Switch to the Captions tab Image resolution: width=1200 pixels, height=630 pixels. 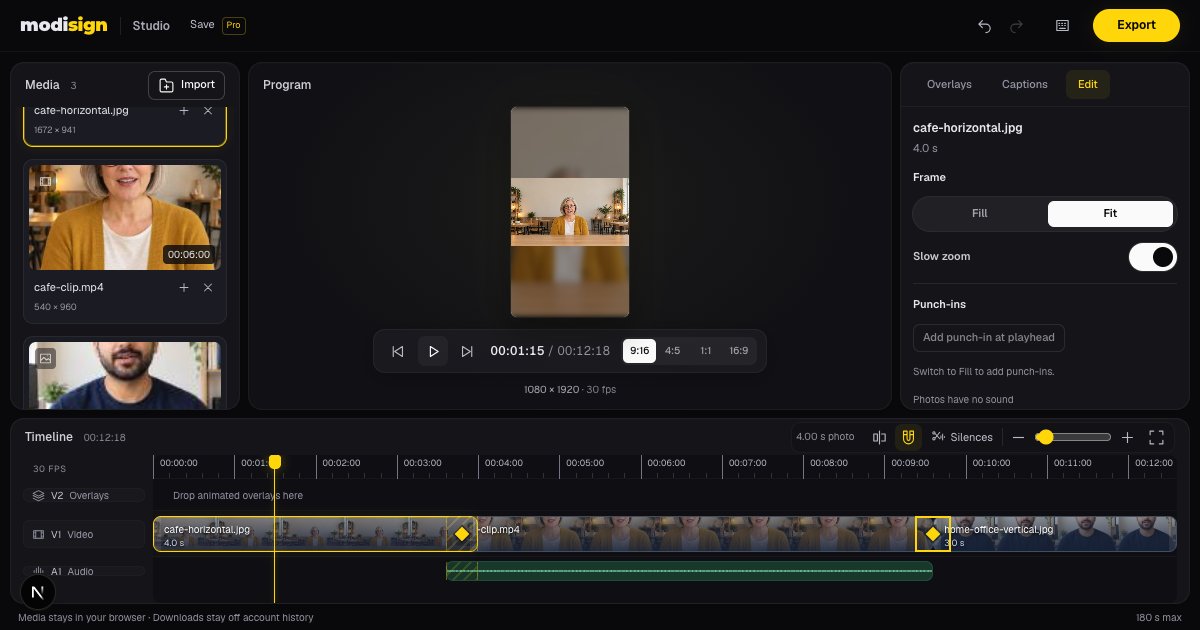click(1025, 85)
